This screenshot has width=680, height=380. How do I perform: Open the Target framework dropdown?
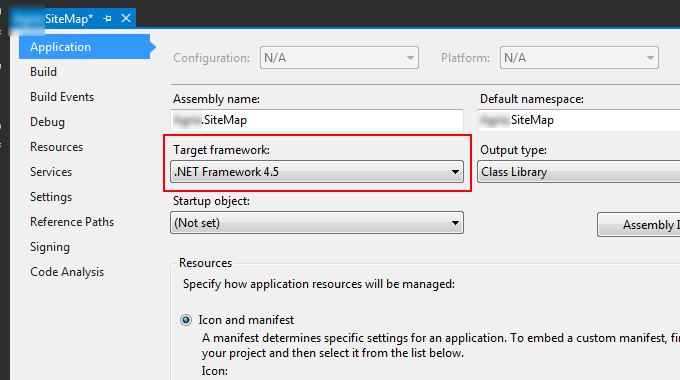[x=317, y=172]
